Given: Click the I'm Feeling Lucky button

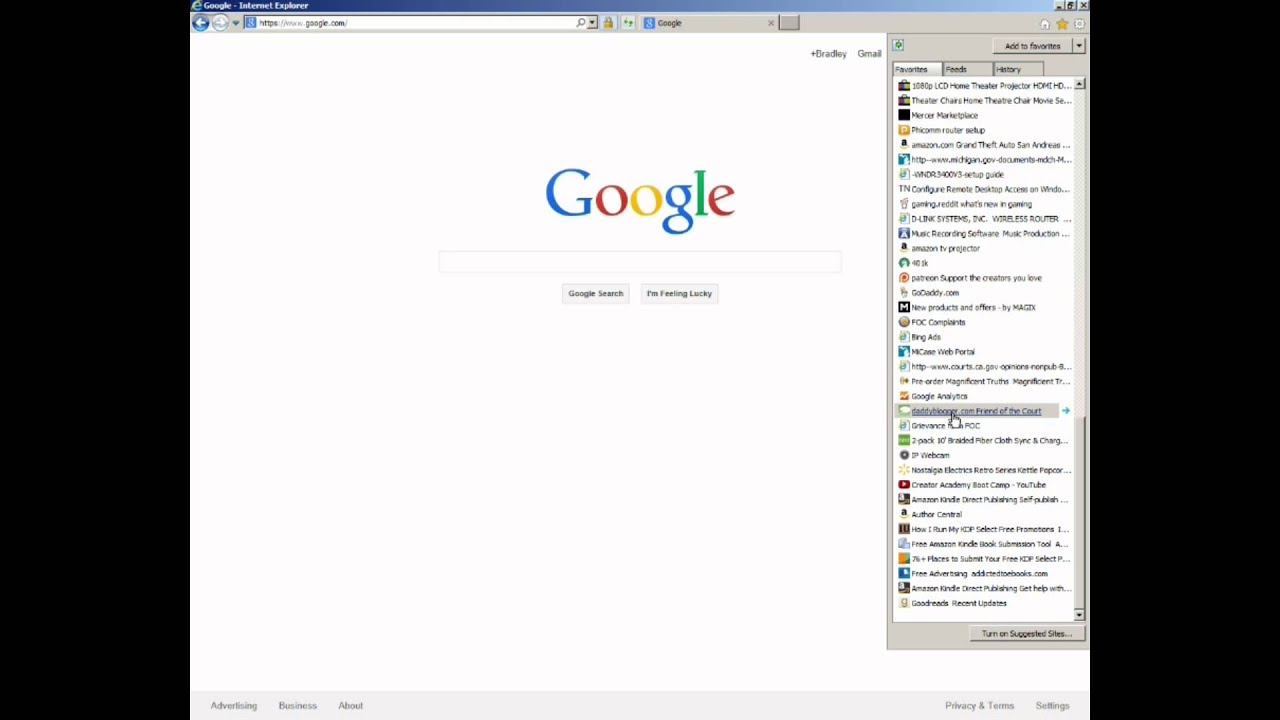Looking at the screenshot, I should (679, 293).
